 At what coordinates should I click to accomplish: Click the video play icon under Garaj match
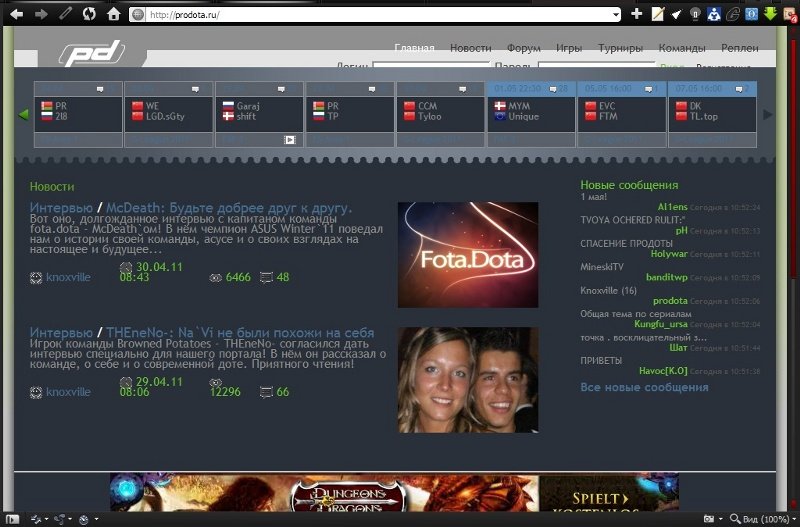[290, 140]
